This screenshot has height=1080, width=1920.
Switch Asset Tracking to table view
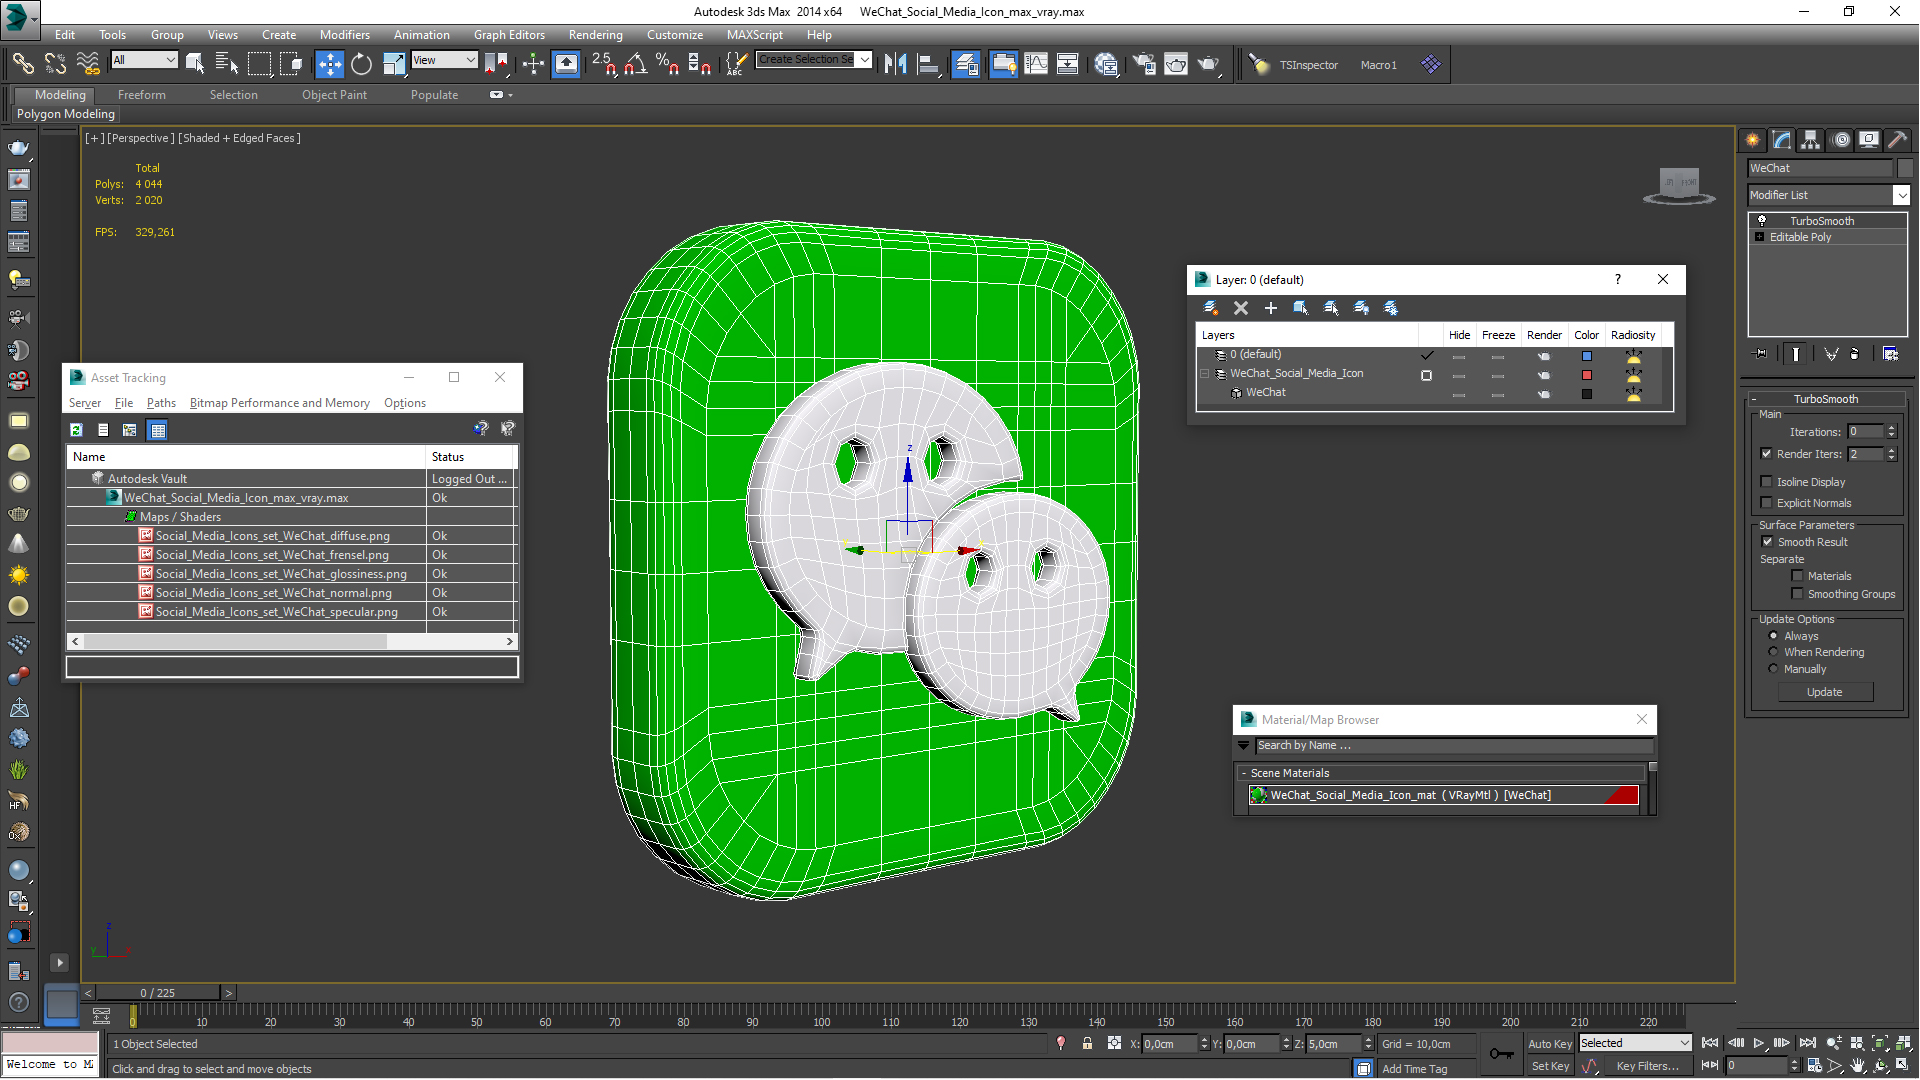157,430
